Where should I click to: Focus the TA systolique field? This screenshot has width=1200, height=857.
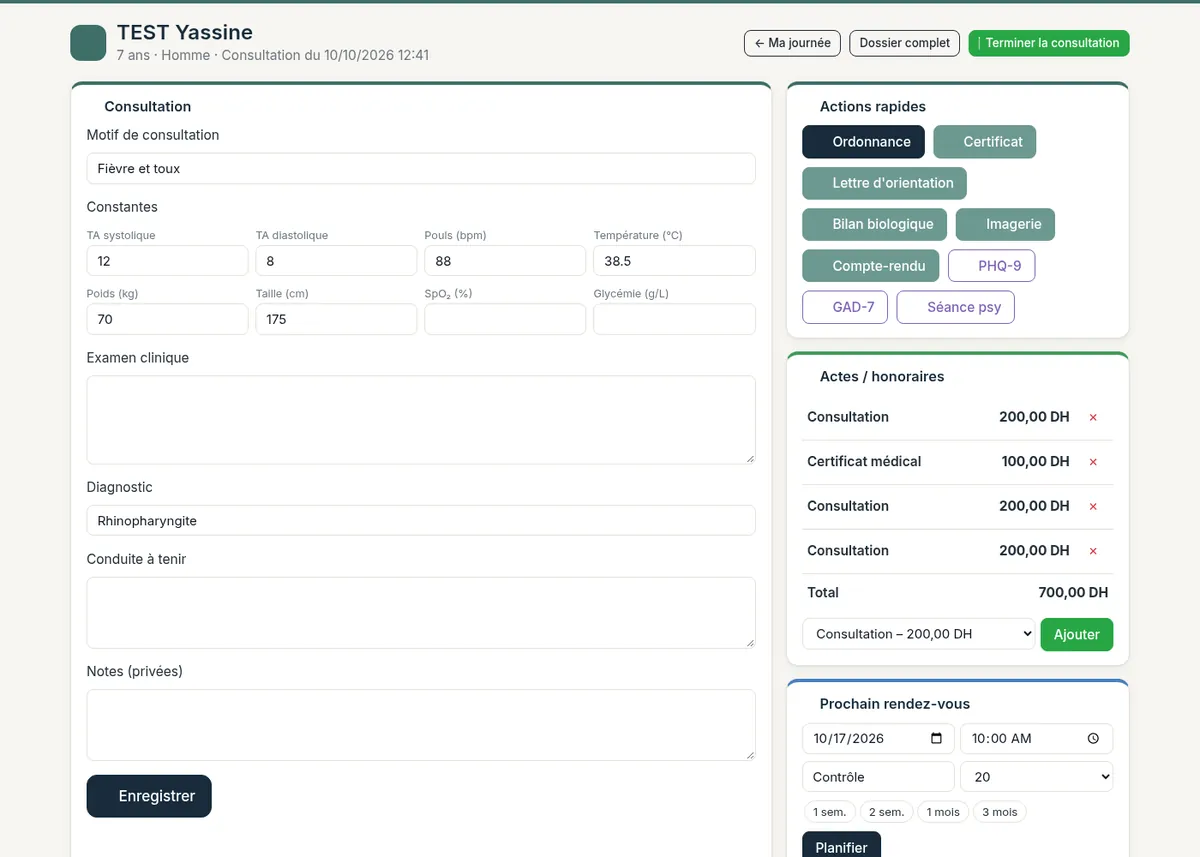point(167,261)
